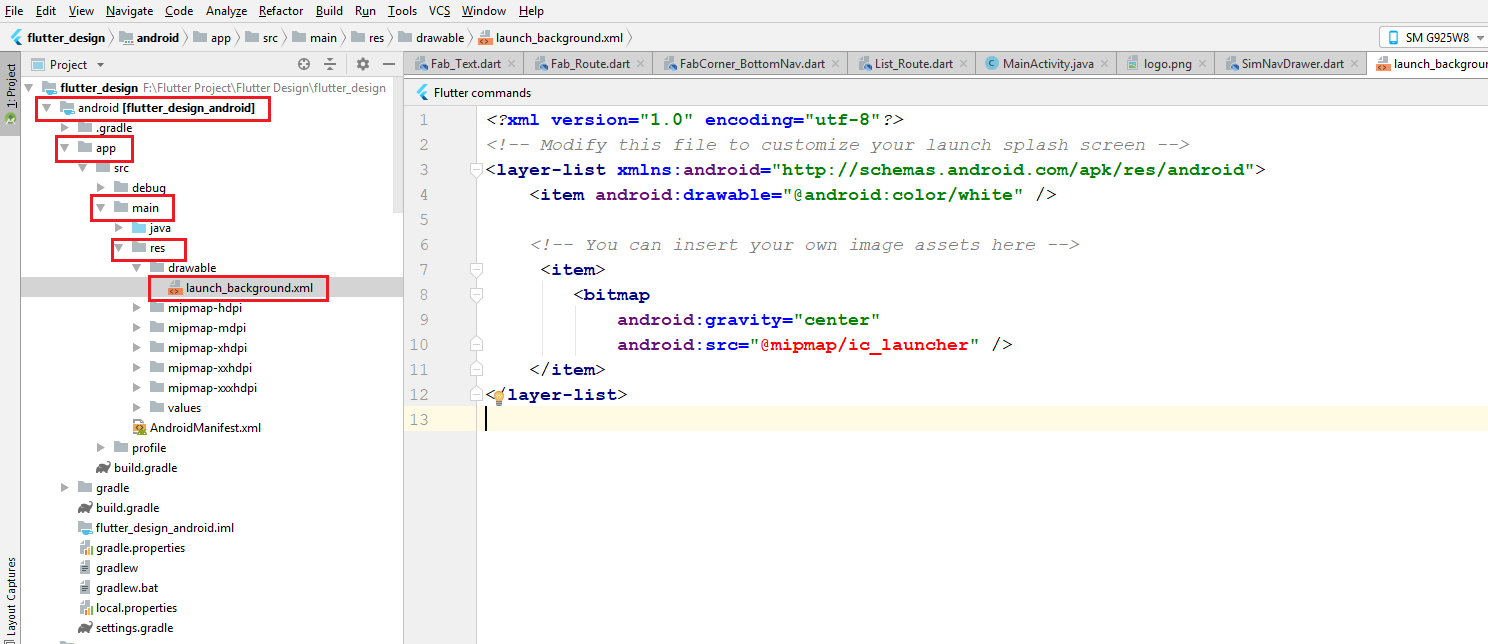
Task: Toggle the Layout Captures tool window button
Action: (10, 600)
